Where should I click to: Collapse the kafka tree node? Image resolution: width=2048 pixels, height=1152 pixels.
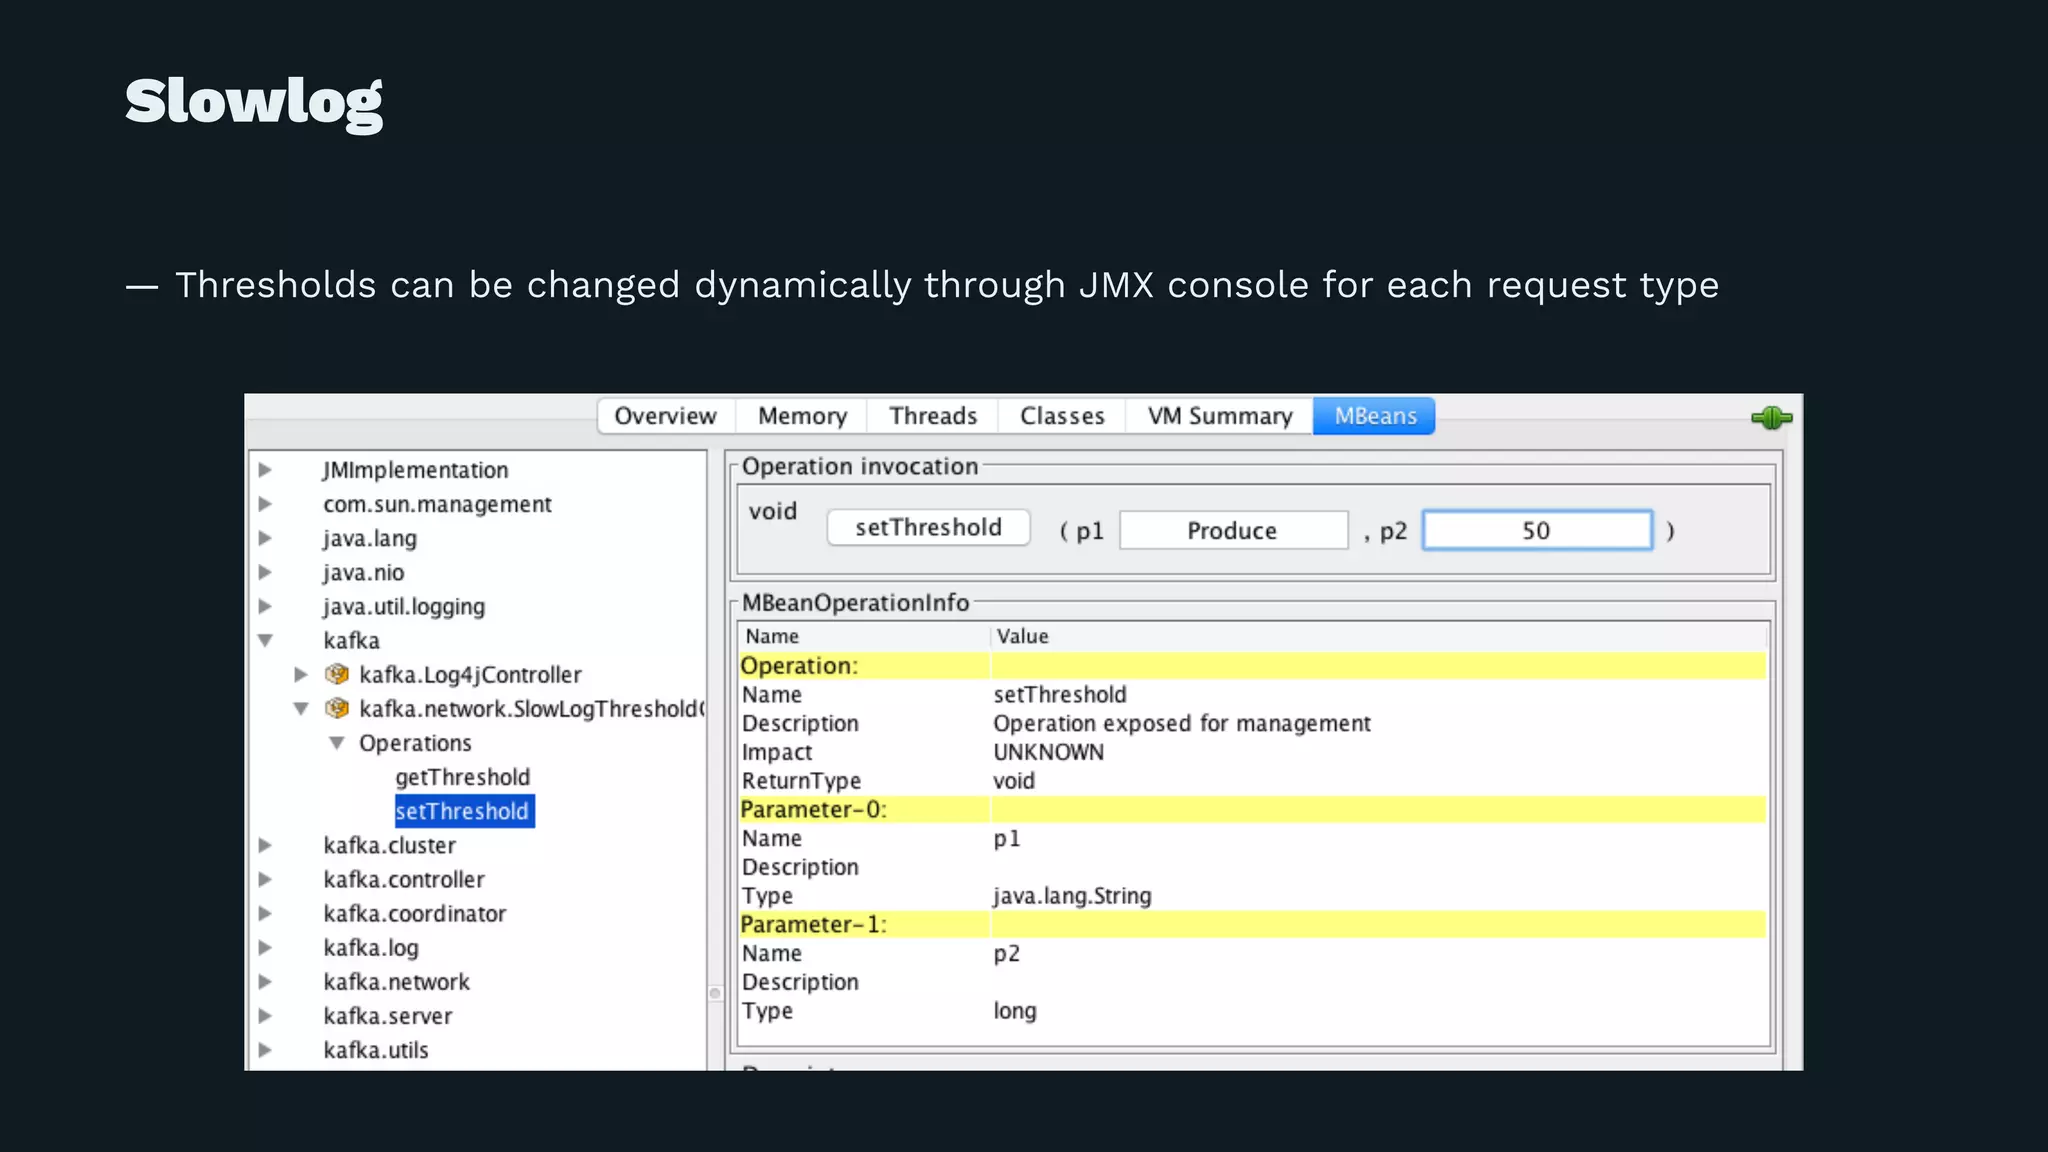click(265, 640)
